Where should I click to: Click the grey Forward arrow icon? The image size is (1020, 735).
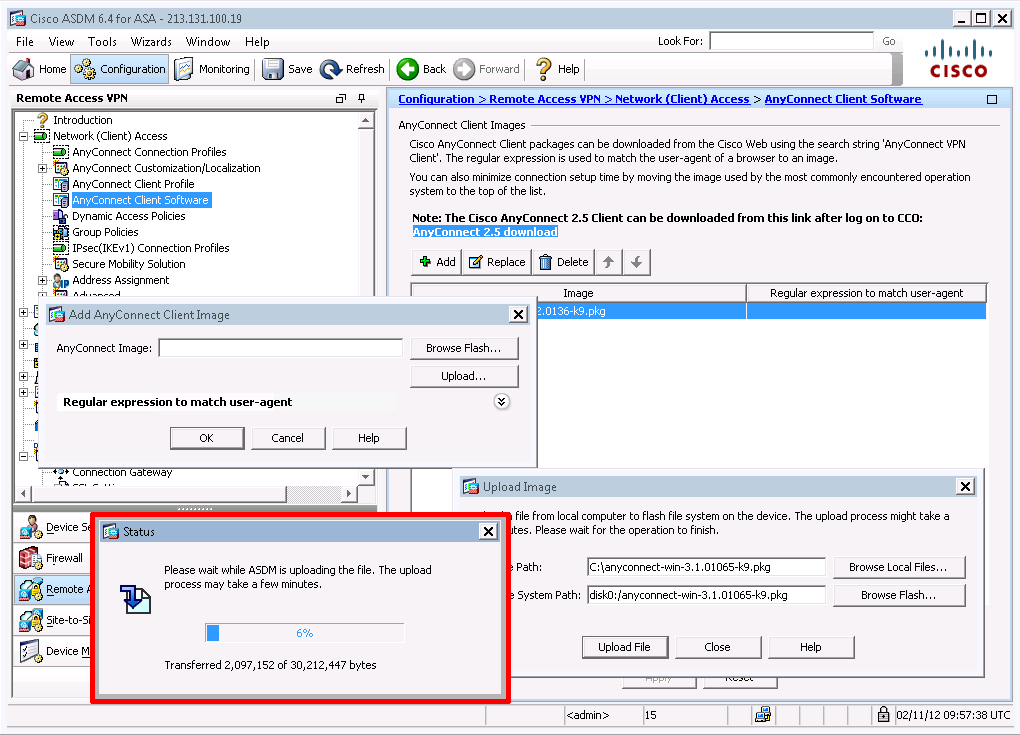(x=464, y=69)
